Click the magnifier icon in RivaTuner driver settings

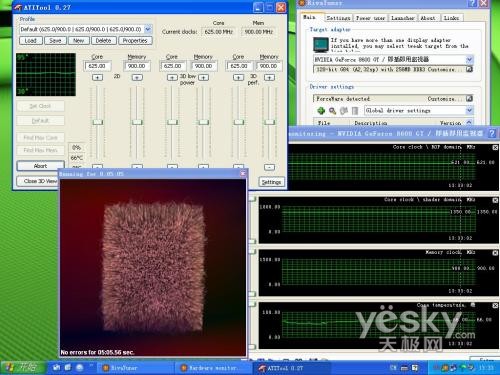click(332, 111)
